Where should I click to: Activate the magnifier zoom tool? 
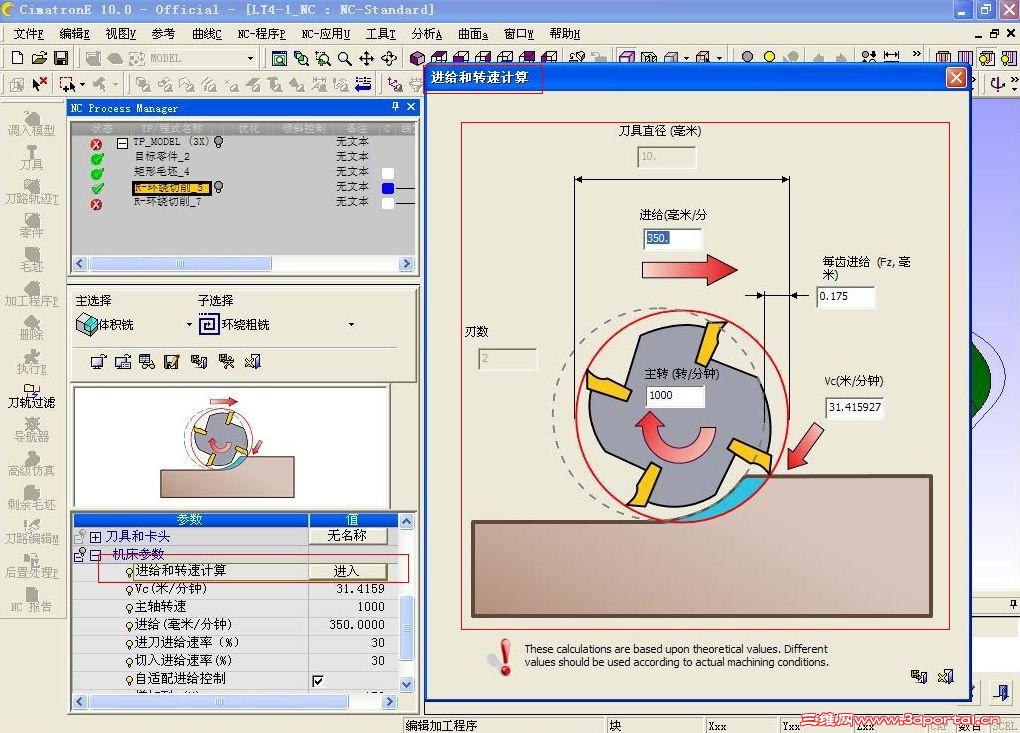[x=345, y=59]
